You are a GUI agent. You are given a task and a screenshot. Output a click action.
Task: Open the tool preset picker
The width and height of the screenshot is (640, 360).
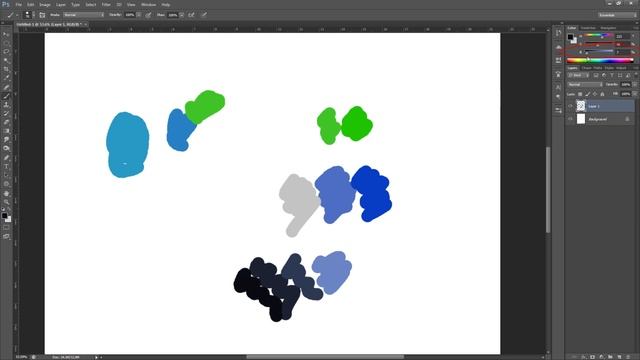pyautogui.click(x=12, y=15)
